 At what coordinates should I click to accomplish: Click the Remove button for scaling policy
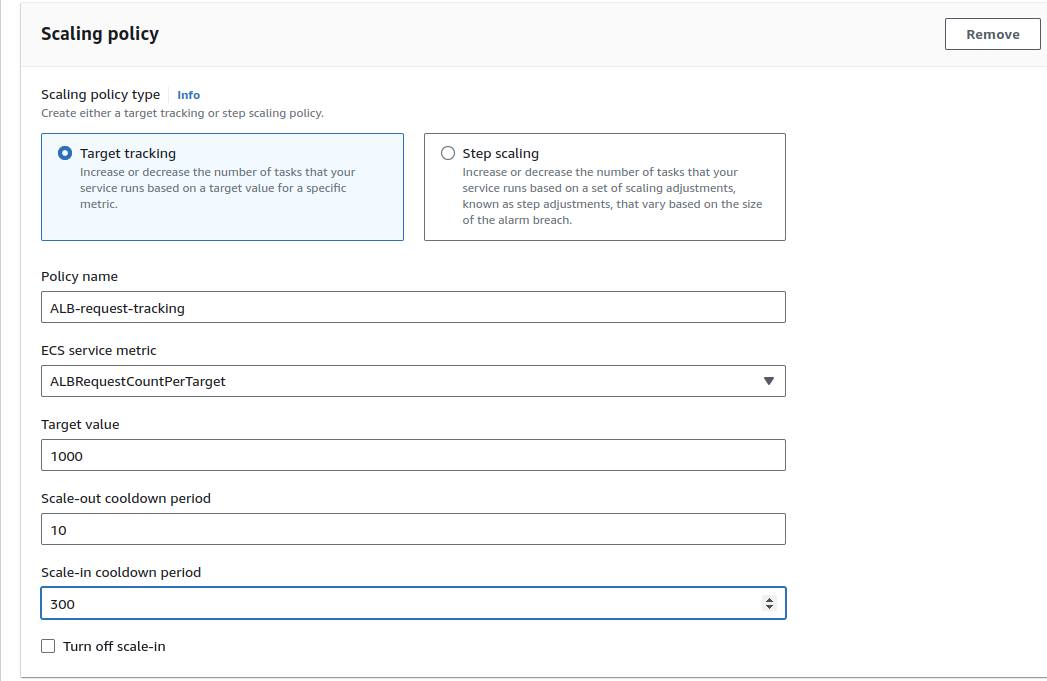[x=992, y=34]
